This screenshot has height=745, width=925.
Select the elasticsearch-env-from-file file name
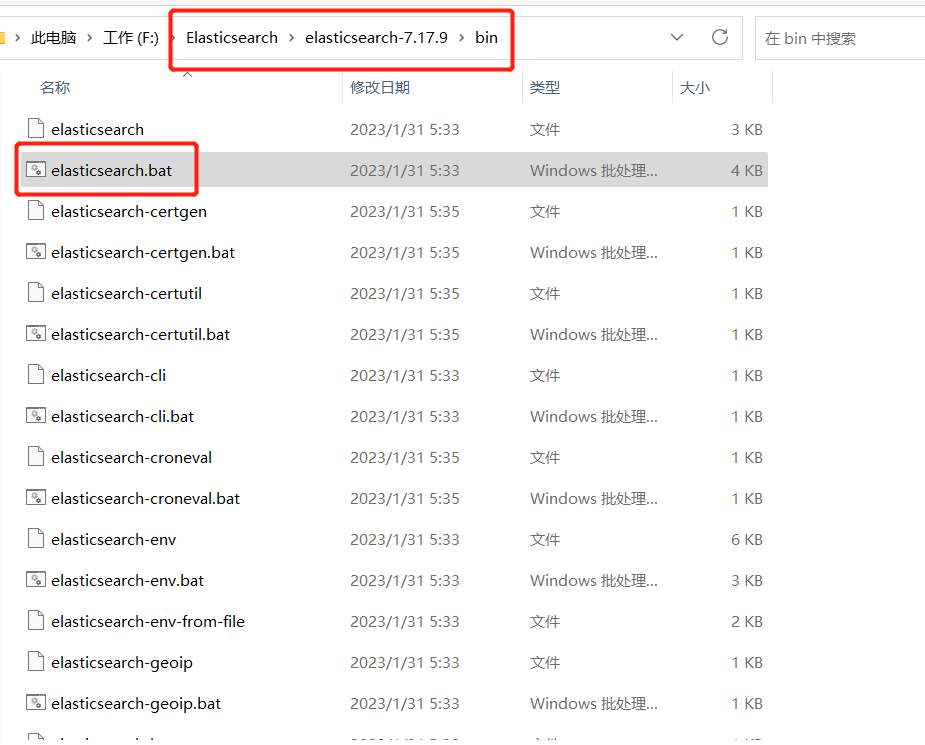pyautogui.click(x=147, y=621)
